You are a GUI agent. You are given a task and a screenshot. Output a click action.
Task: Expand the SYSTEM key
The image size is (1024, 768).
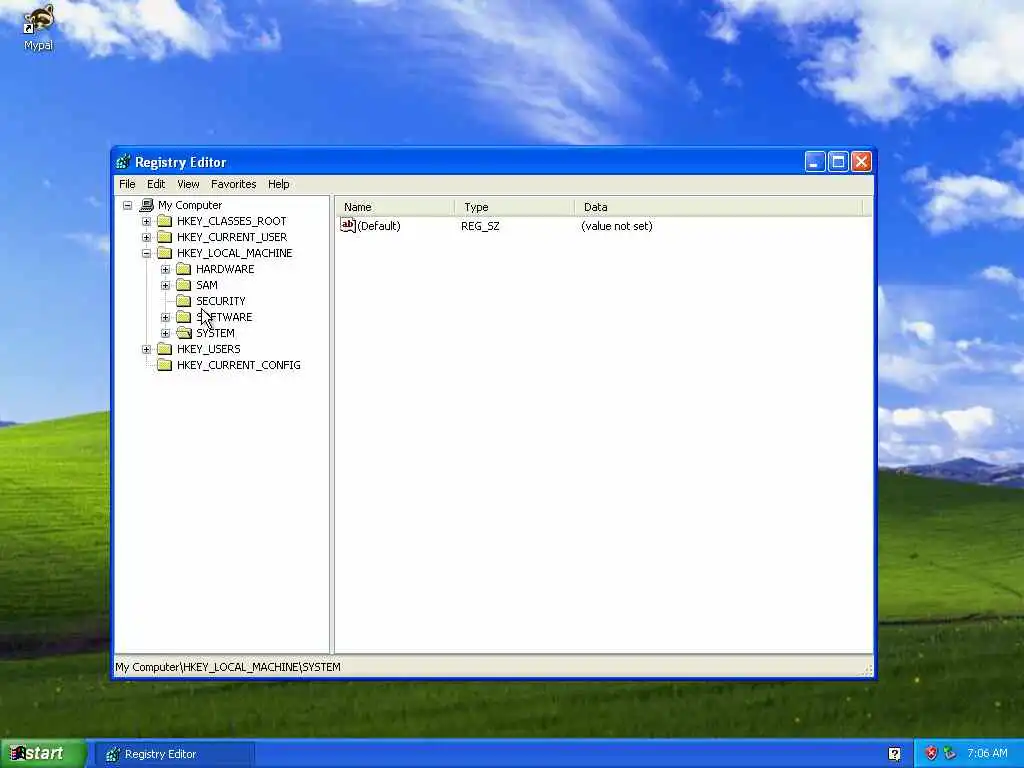pos(165,333)
